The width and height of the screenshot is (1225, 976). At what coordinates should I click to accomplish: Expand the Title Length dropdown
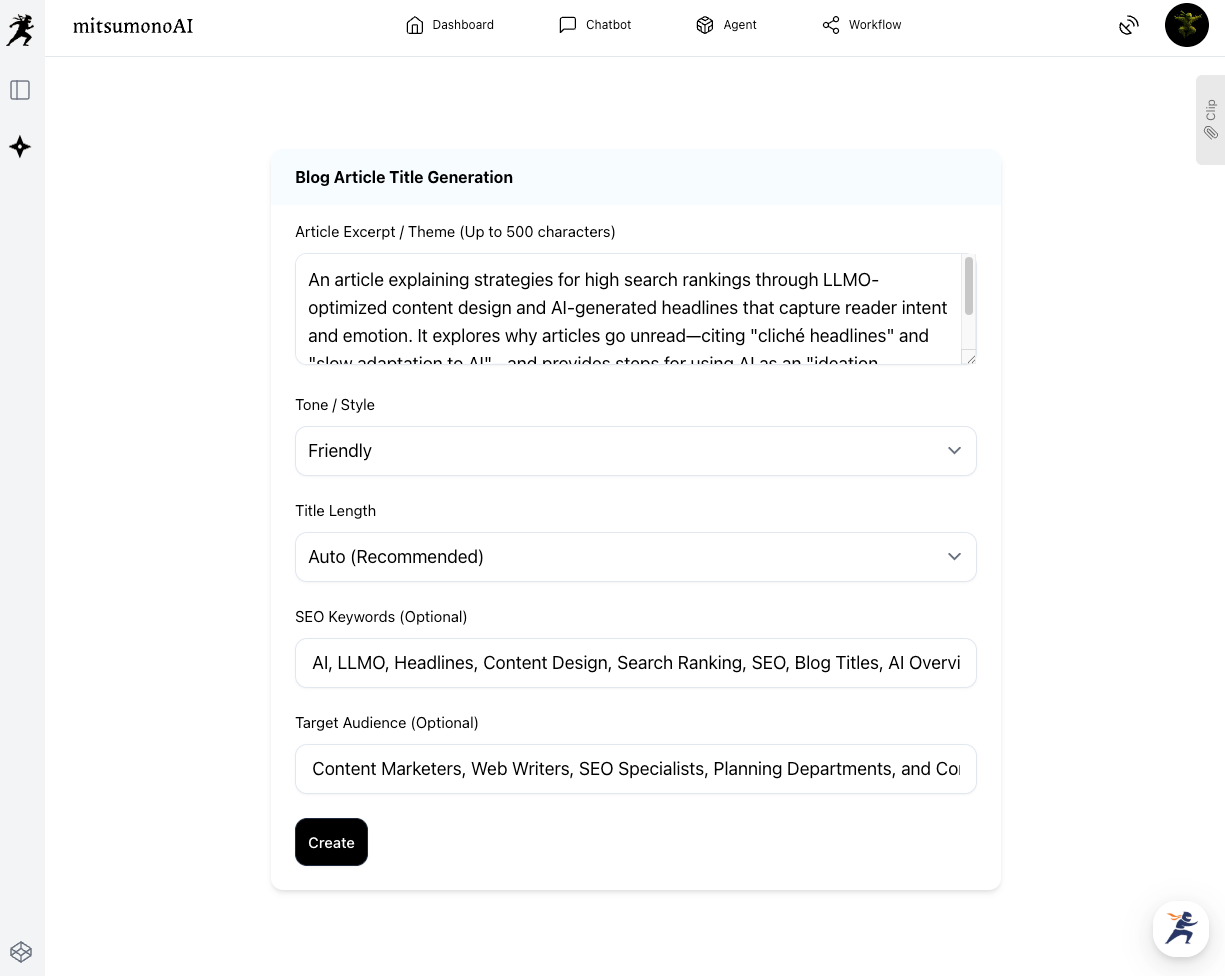coord(635,557)
